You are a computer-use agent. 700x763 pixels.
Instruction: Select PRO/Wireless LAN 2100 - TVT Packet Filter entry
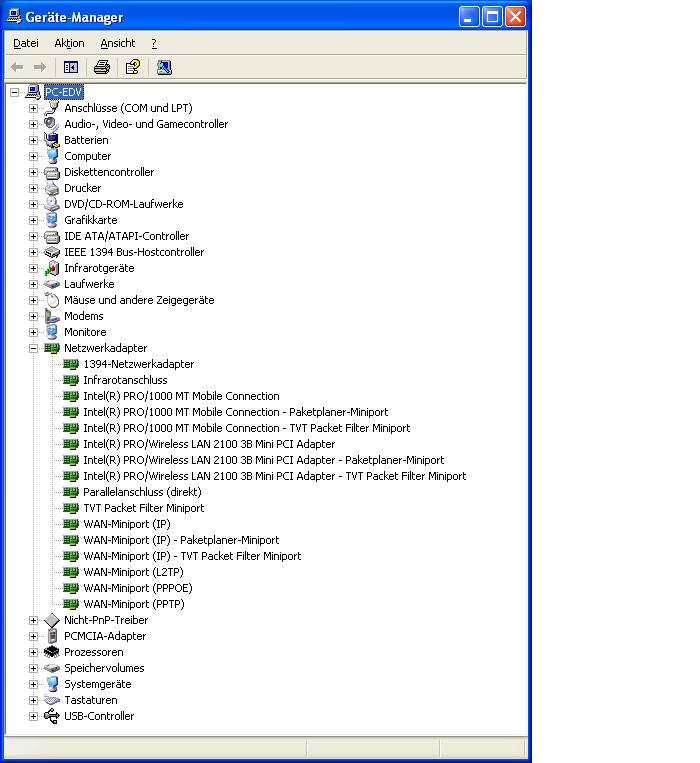click(x=275, y=476)
